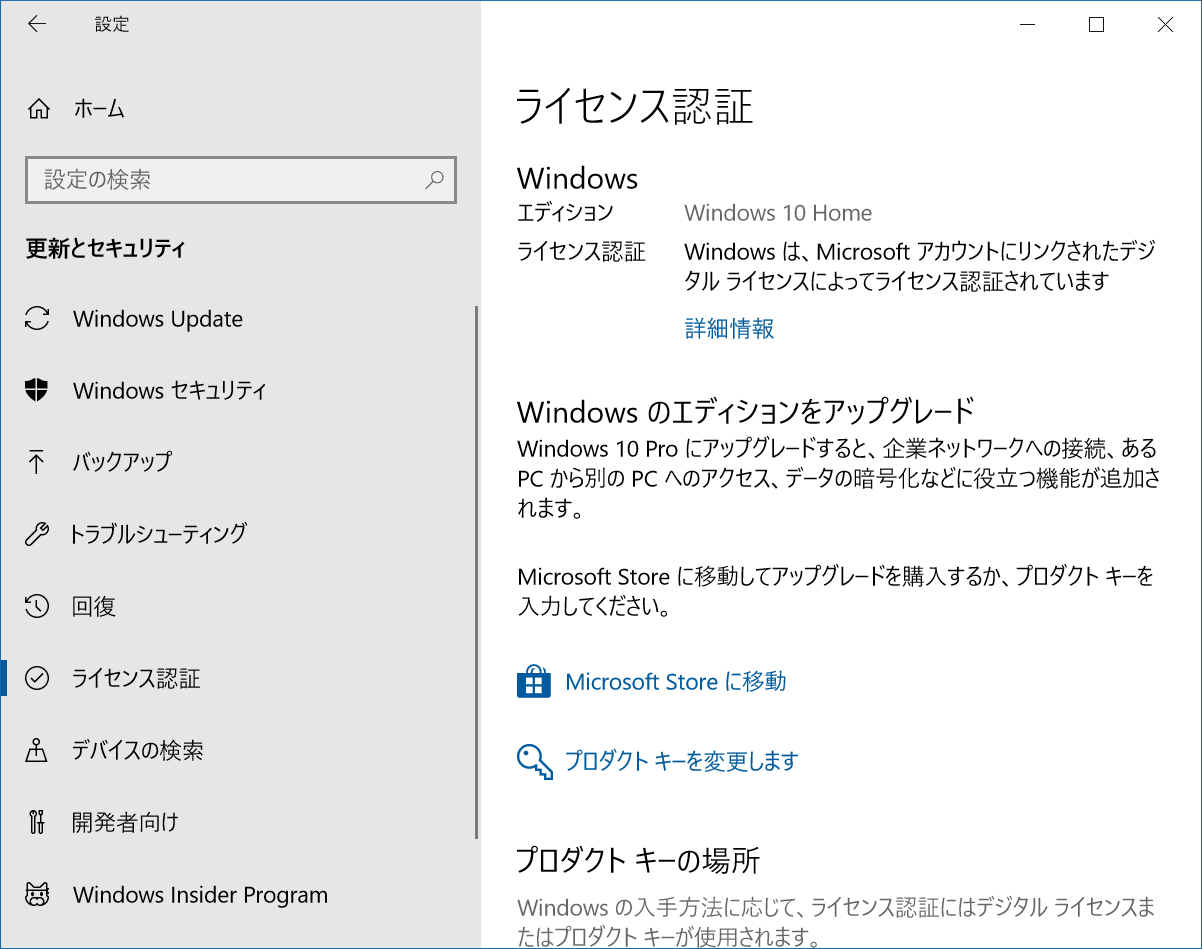Minimize the settings window

(1027, 25)
